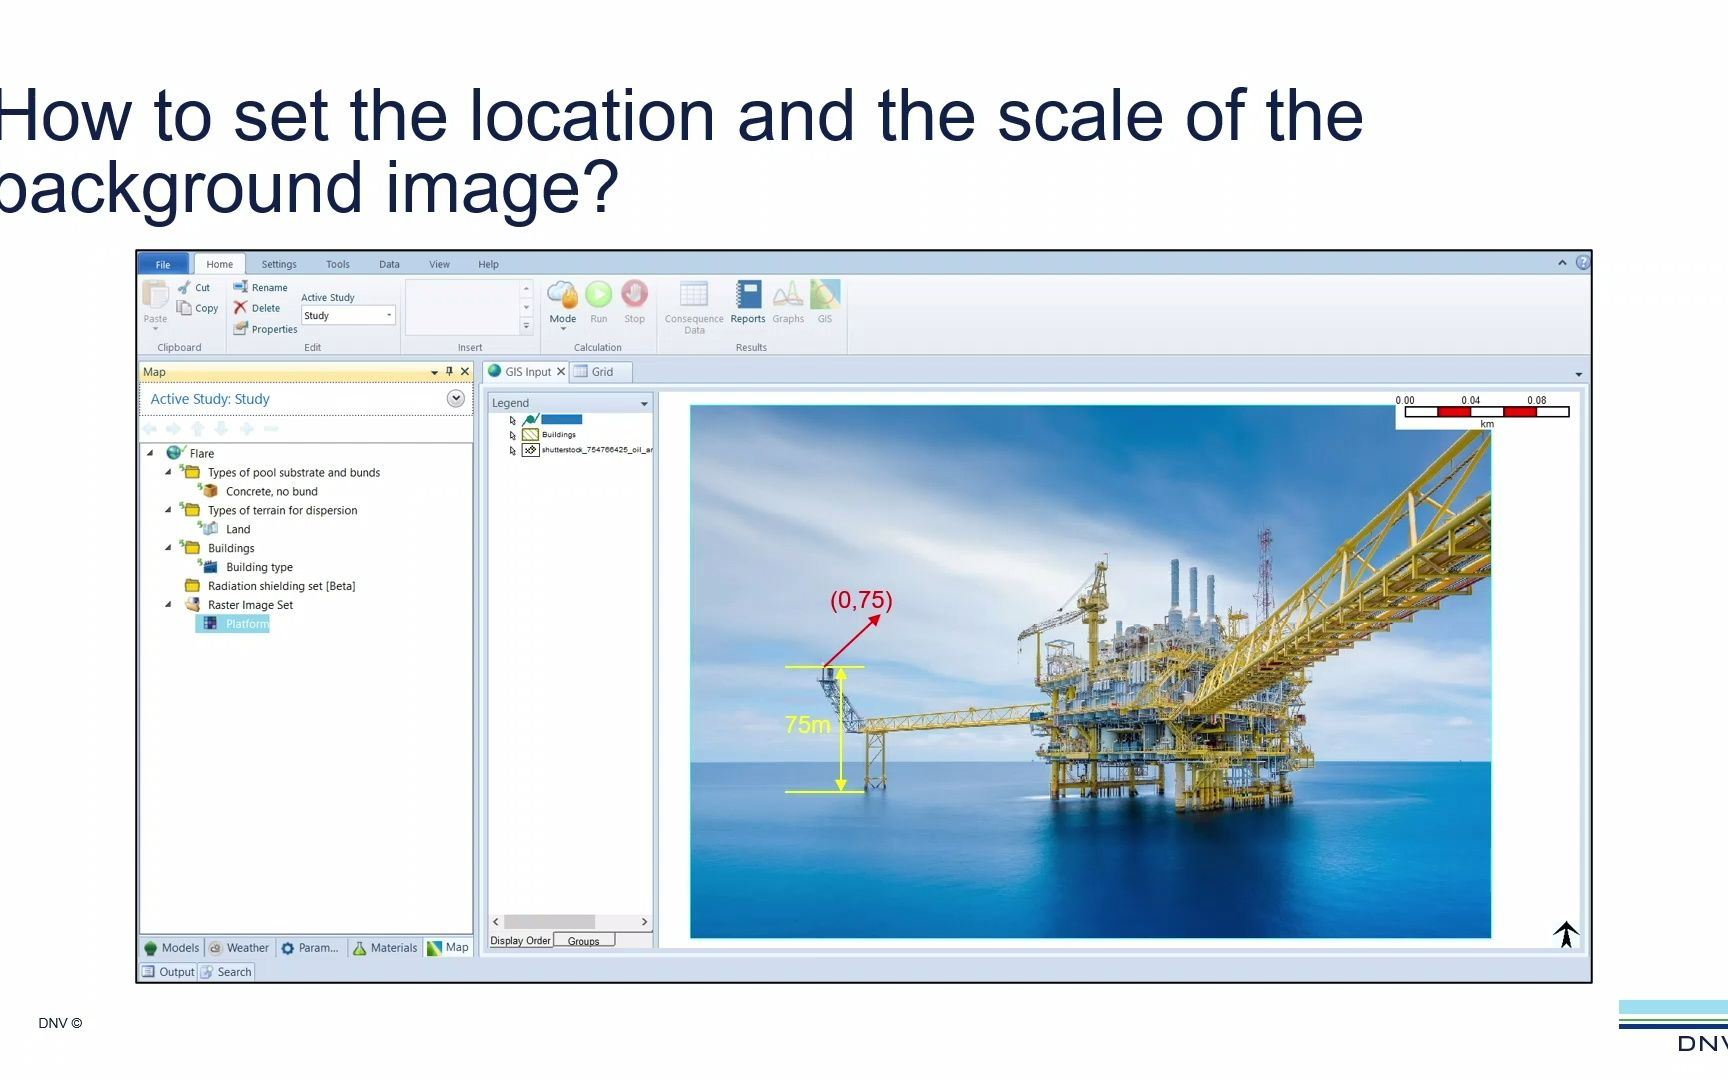Open the Graphs icon
This screenshot has width=1728, height=1080.
pyautogui.click(x=788, y=294)
